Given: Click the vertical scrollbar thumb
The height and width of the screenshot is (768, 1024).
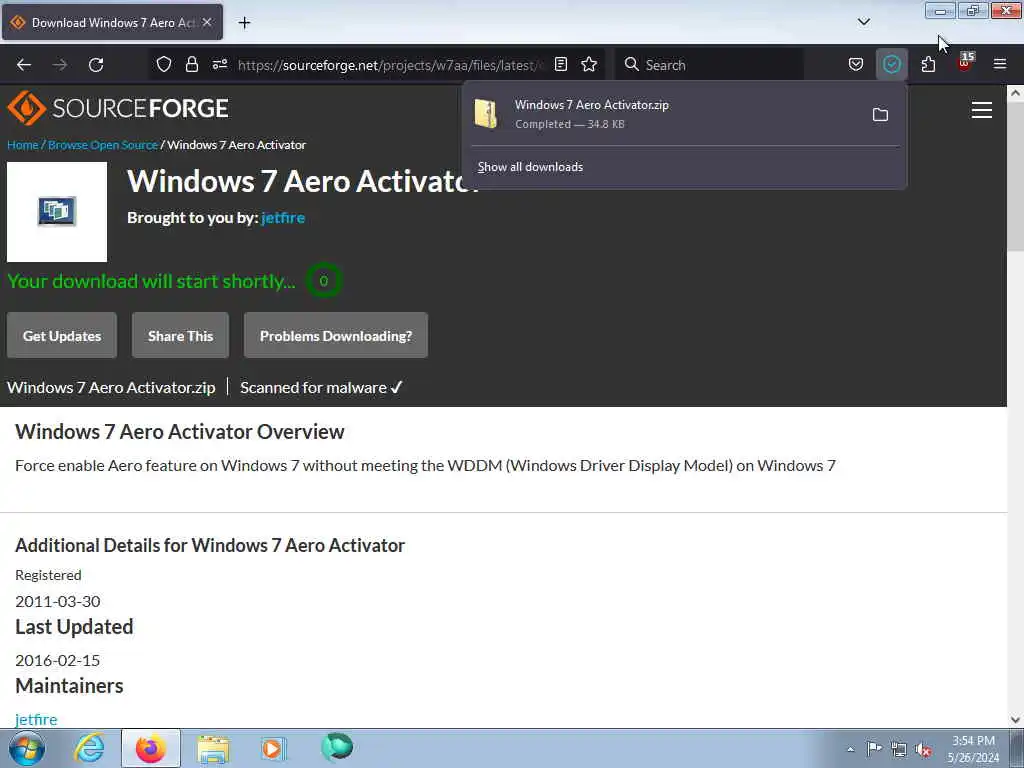Looking at the screenshot, I should [x=1016, y=176].
